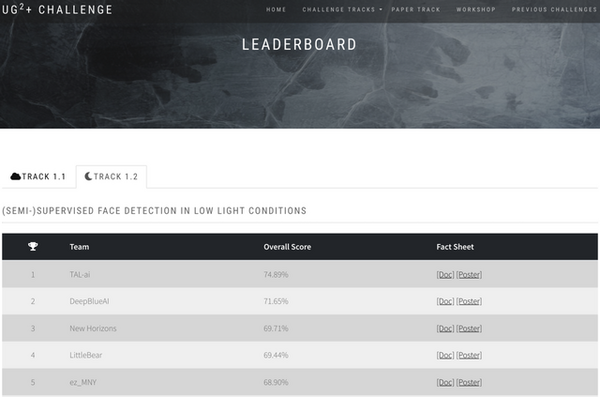600x397 pixels.
Task: Click the UG2+ Challenge site logo
Action: pos(57,9)
